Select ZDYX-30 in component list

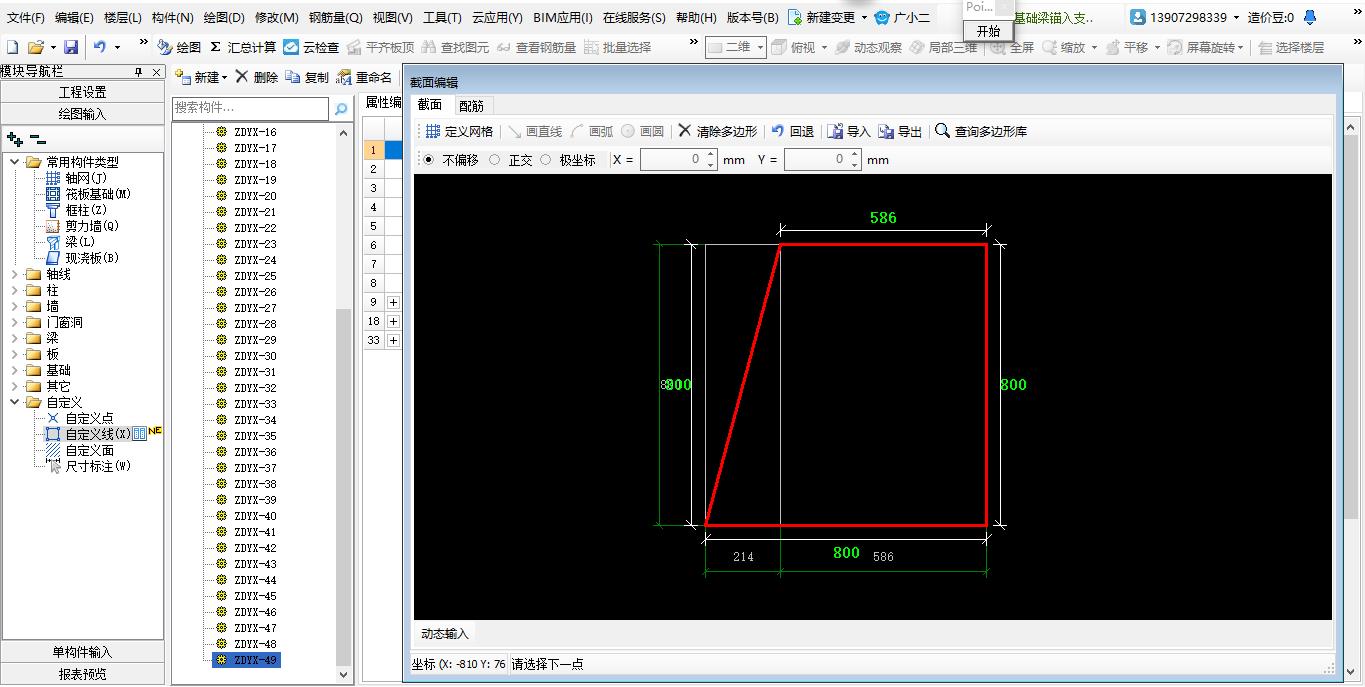pyautogui.click(x=255, y=356)
